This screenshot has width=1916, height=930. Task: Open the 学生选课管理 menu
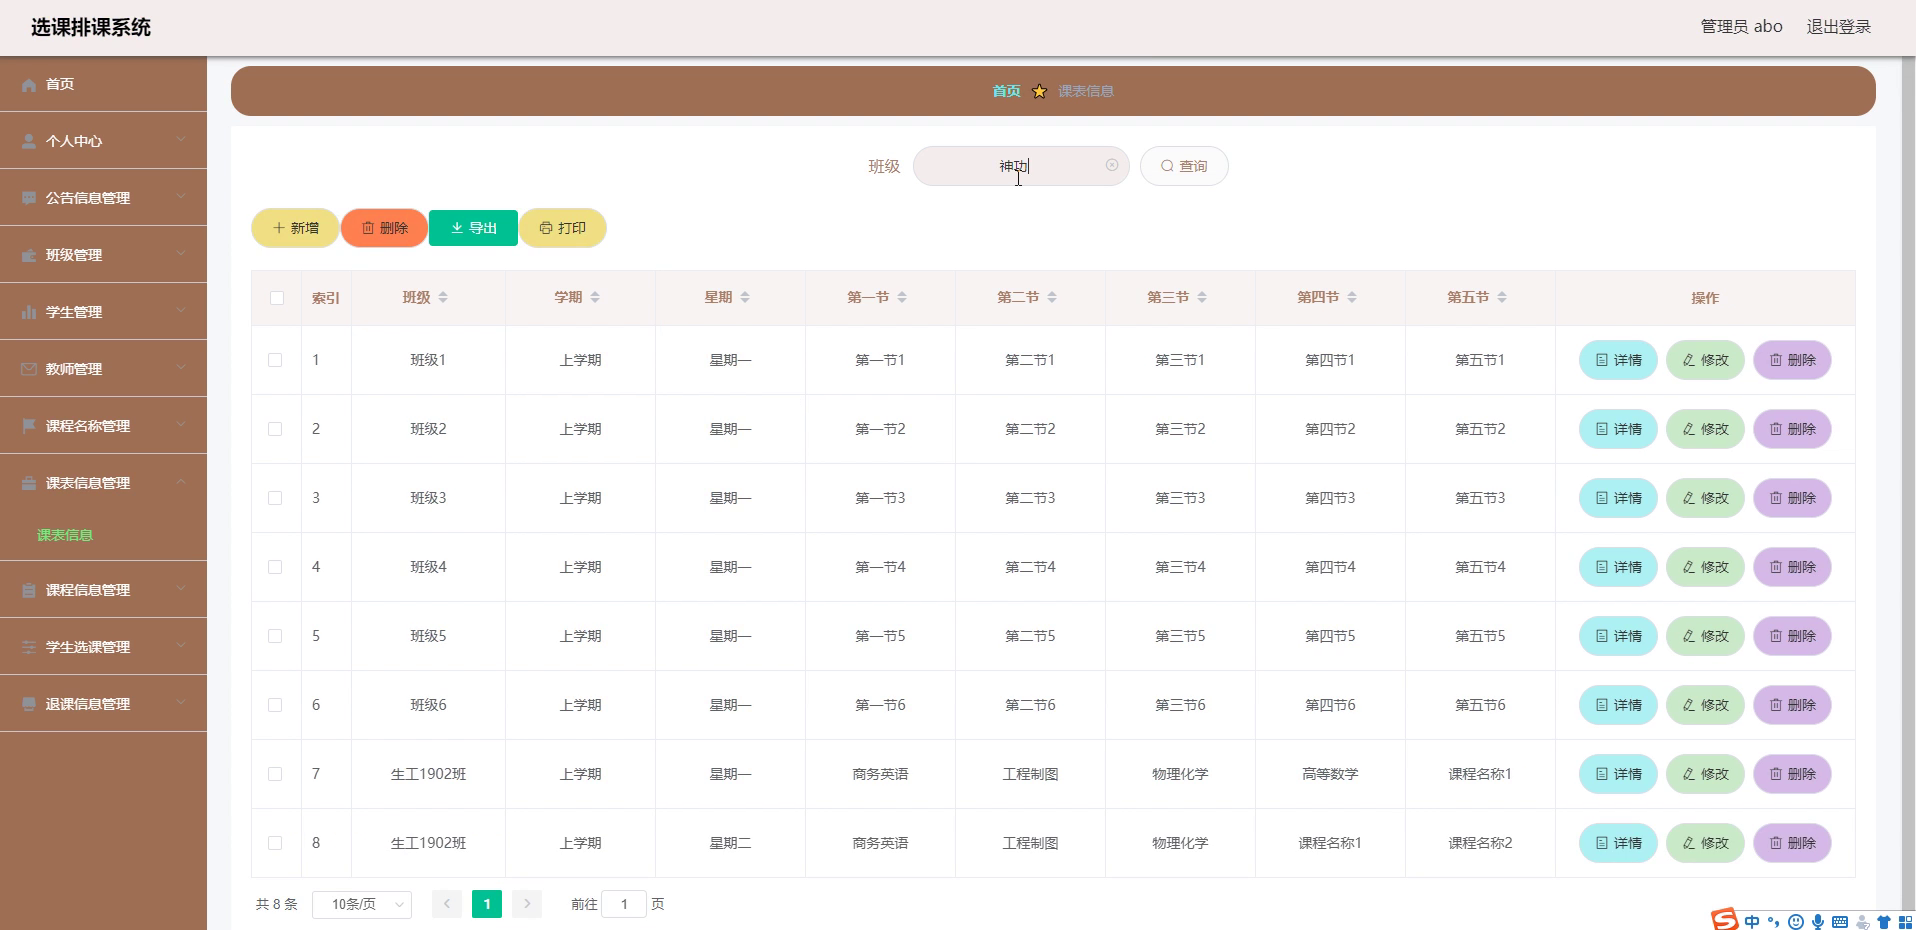(x=103, y=647)
